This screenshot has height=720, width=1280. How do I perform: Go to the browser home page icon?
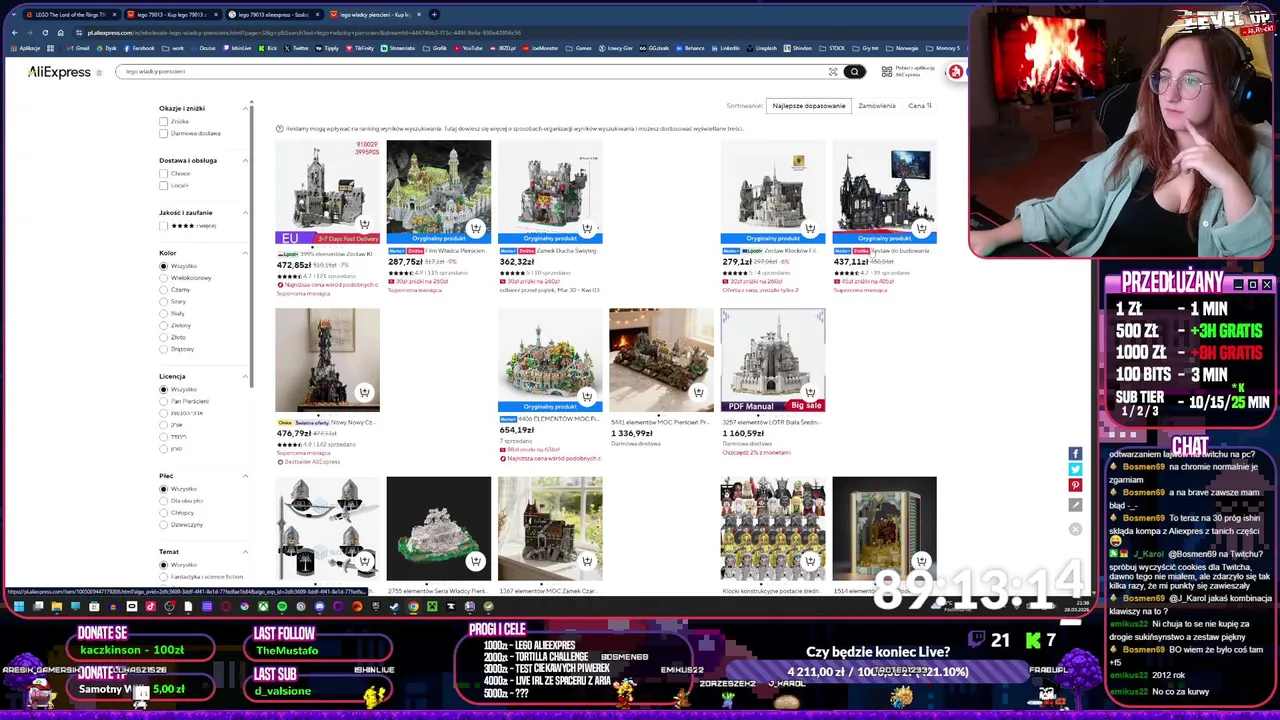tap(60, 32)
